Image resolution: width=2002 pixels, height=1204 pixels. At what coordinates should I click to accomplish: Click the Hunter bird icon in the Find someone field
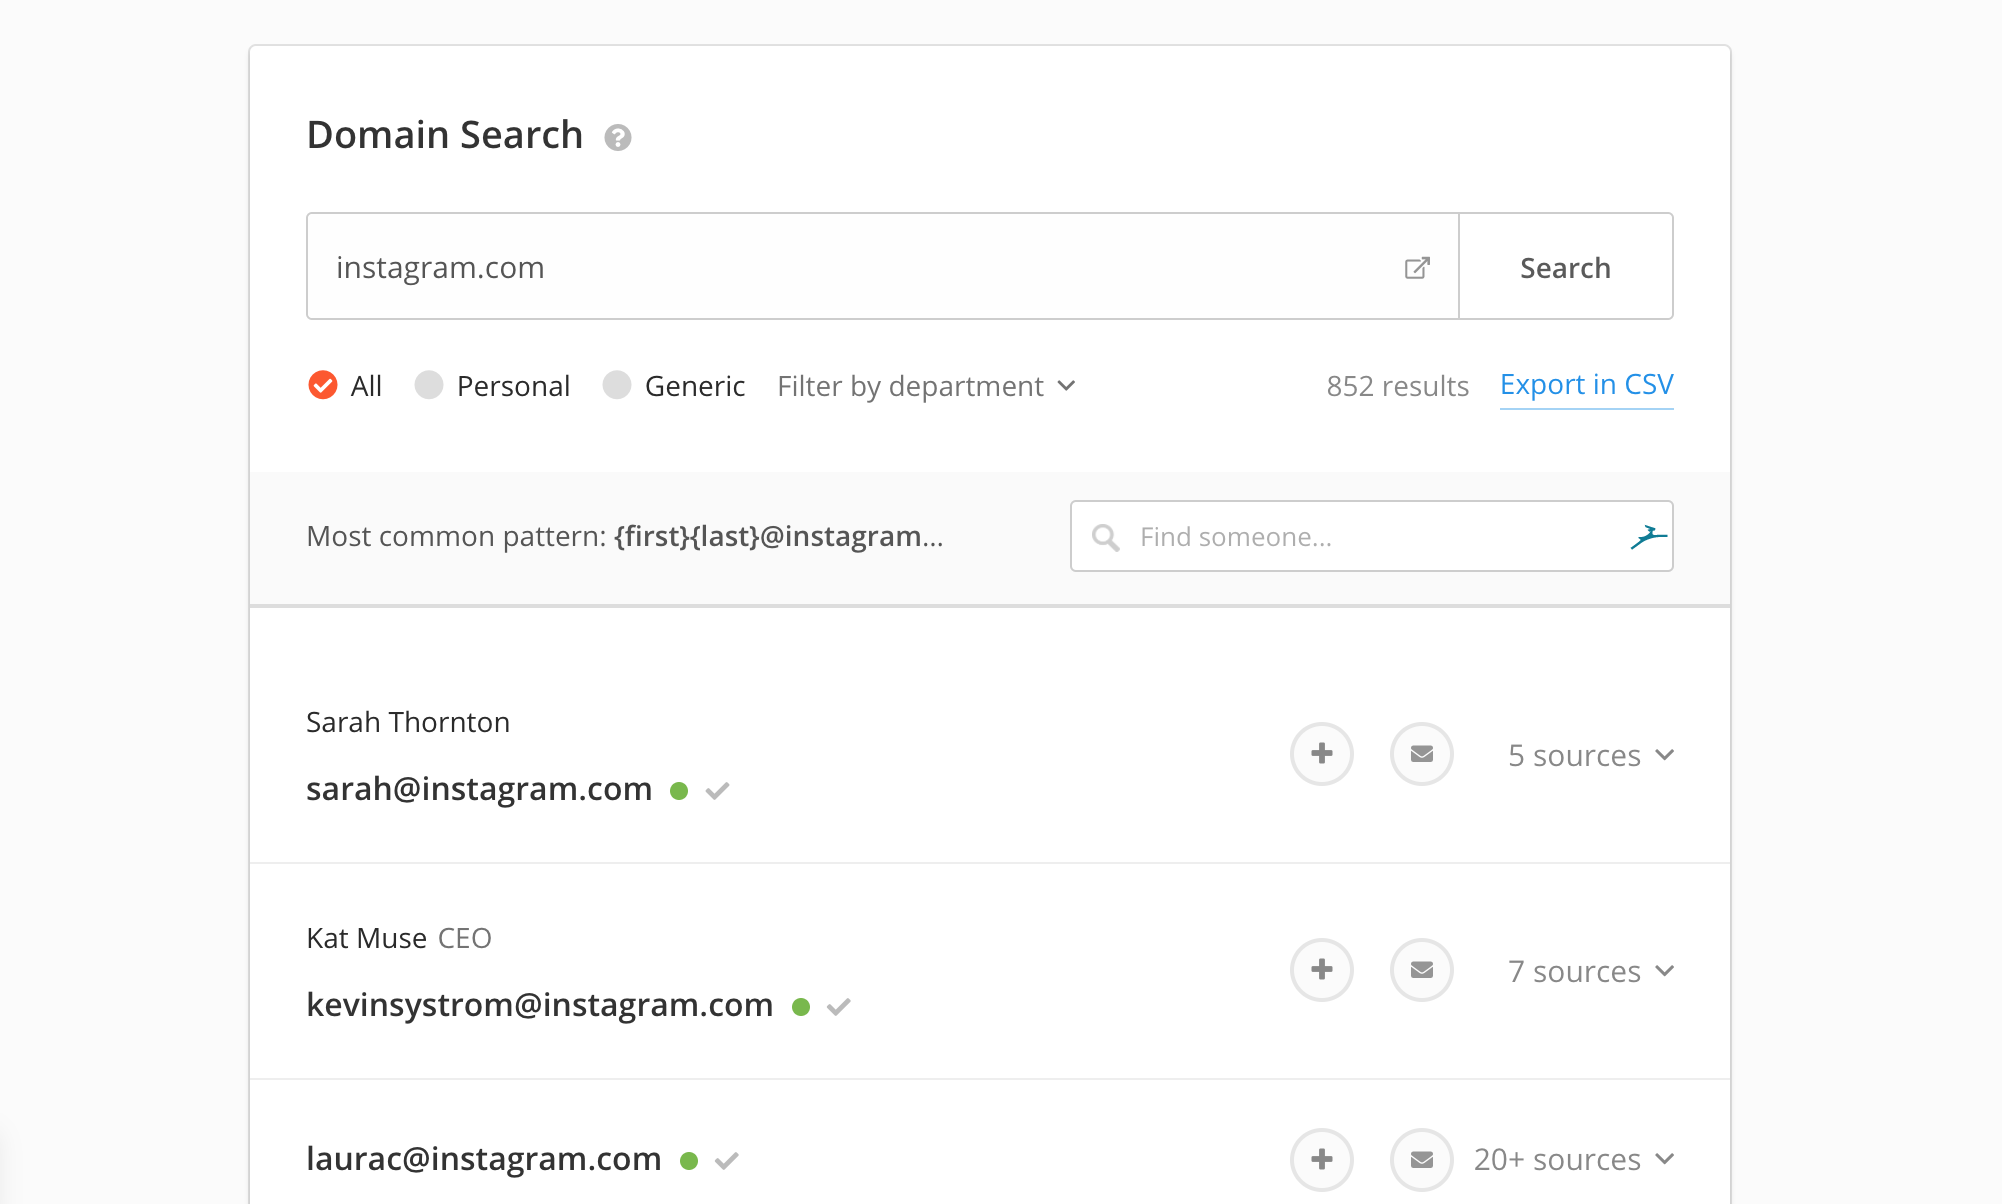click(x=1648, y=537)
